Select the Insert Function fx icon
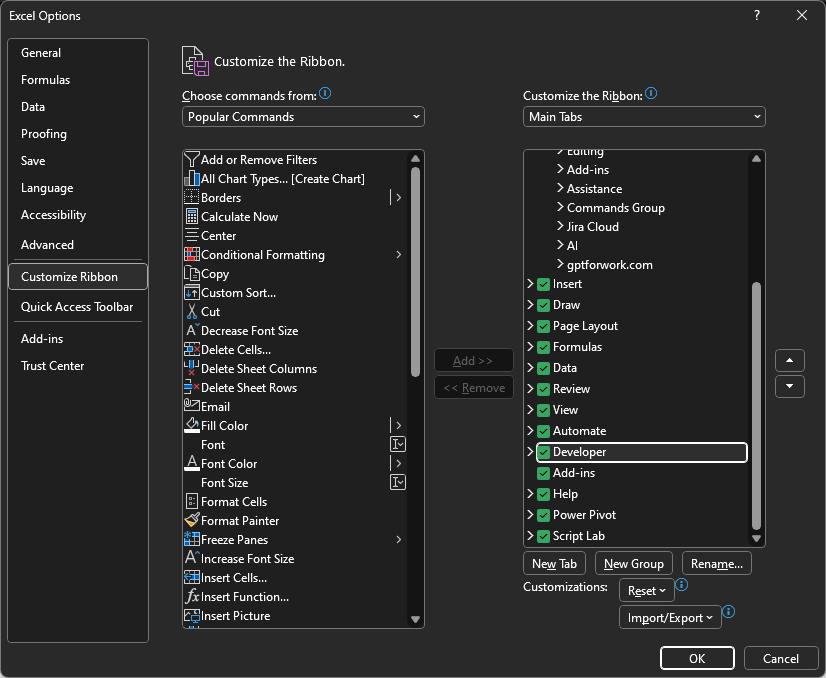826x678 pixels. click(192, 597)
